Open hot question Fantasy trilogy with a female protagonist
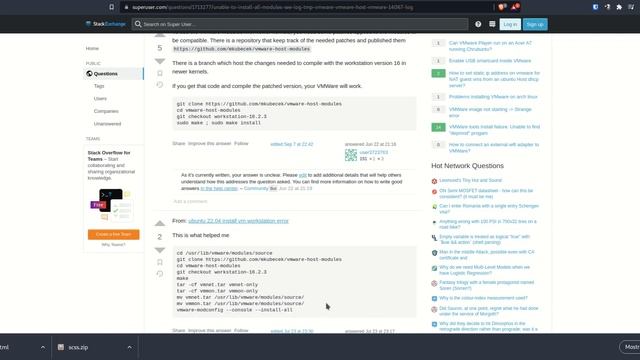This screenshot has height=360, width=640. [x=487, y=285]
